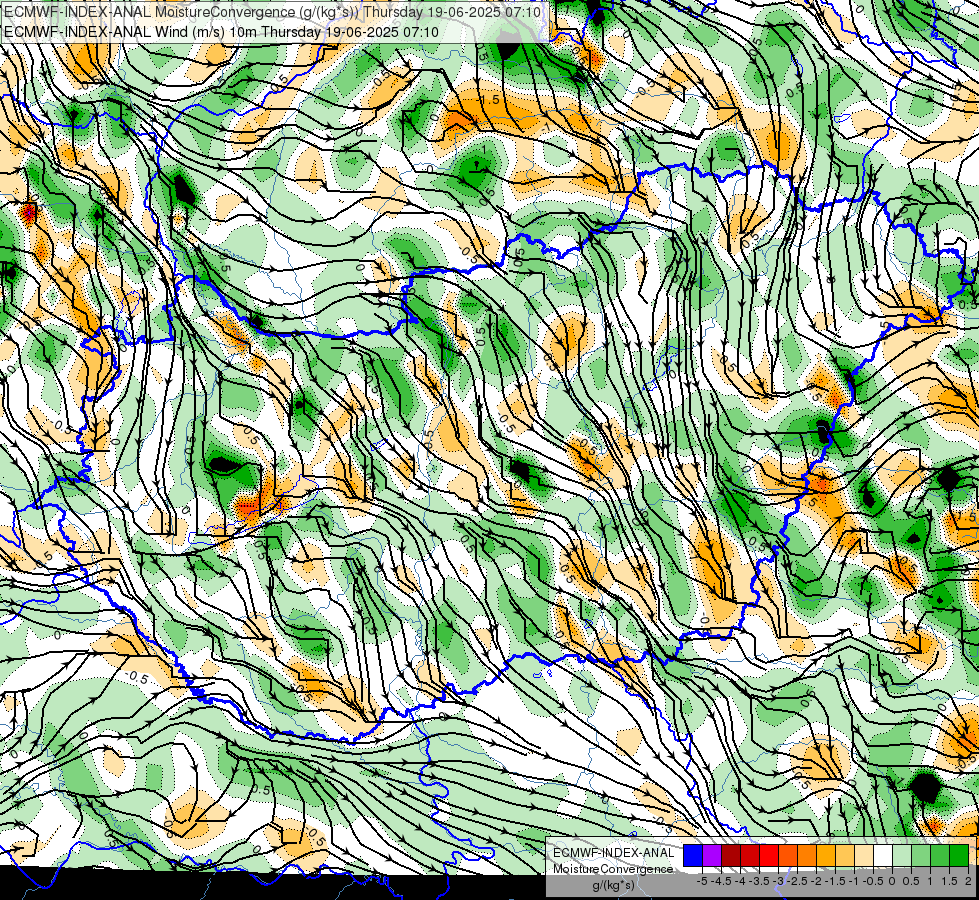Click the -3.5 tick label on the legend

[x=759, y=881]
